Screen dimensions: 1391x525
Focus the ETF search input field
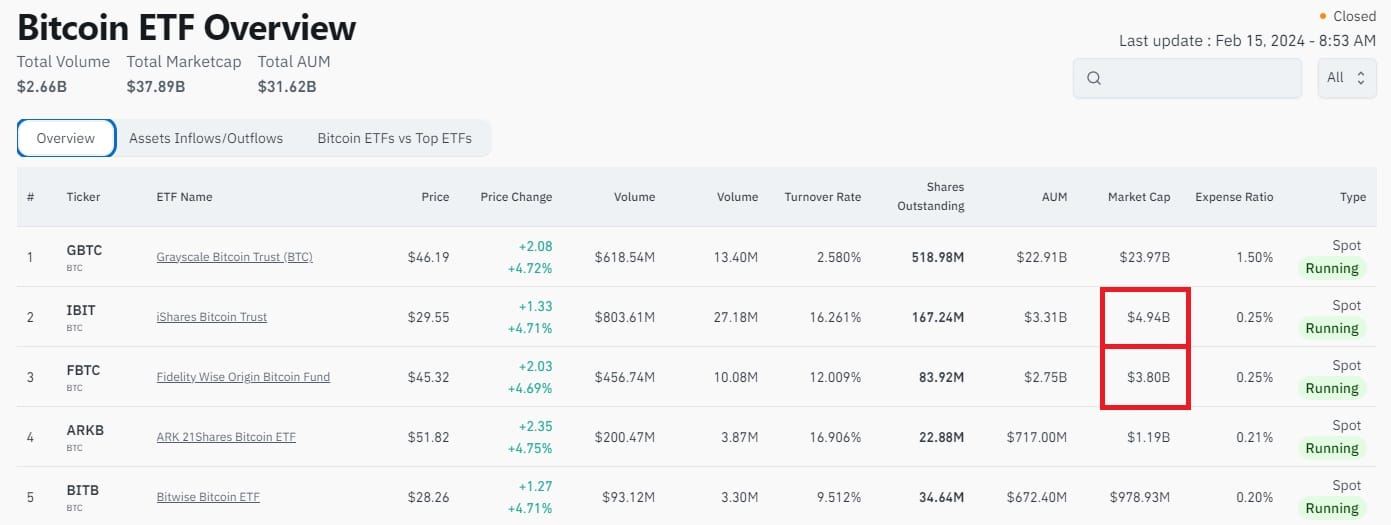[x=1188, y=78]
